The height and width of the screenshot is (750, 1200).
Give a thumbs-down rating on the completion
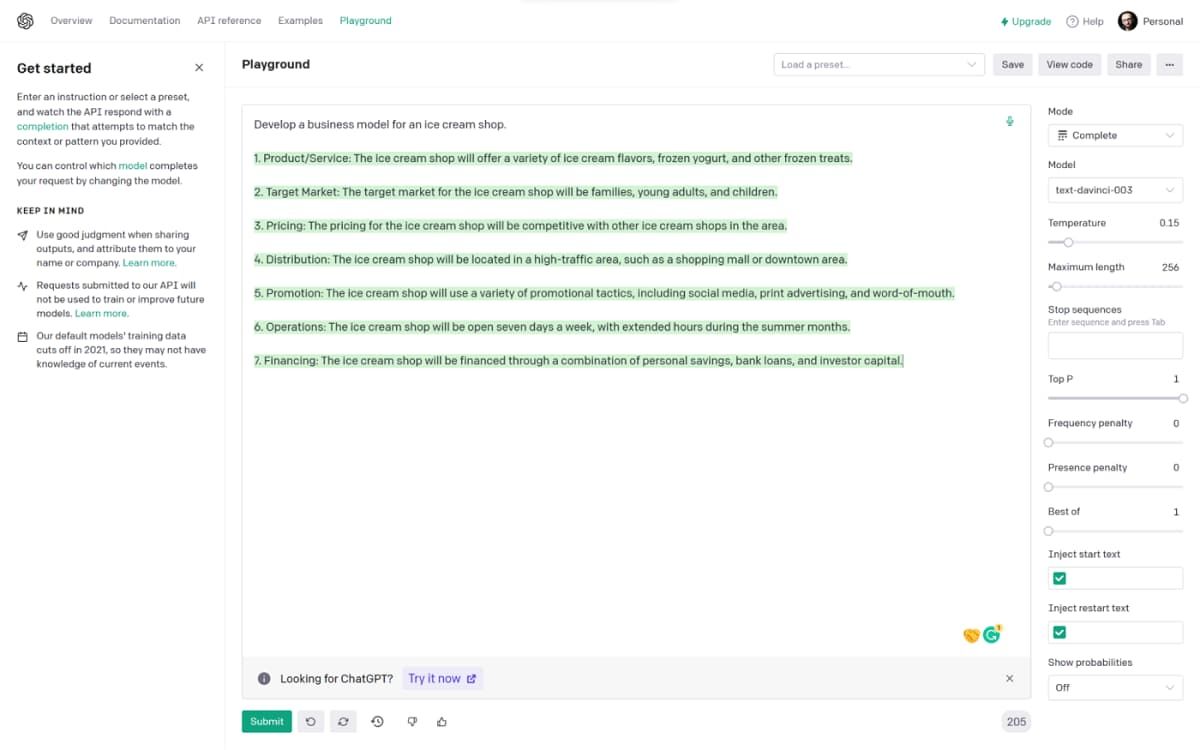(412, 721)
